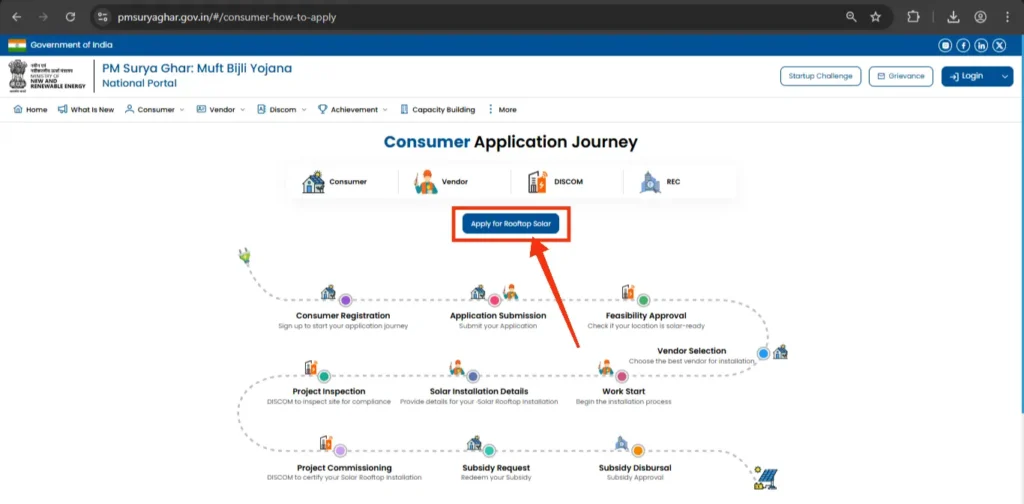Click the address bar URL field

[400, 17]
